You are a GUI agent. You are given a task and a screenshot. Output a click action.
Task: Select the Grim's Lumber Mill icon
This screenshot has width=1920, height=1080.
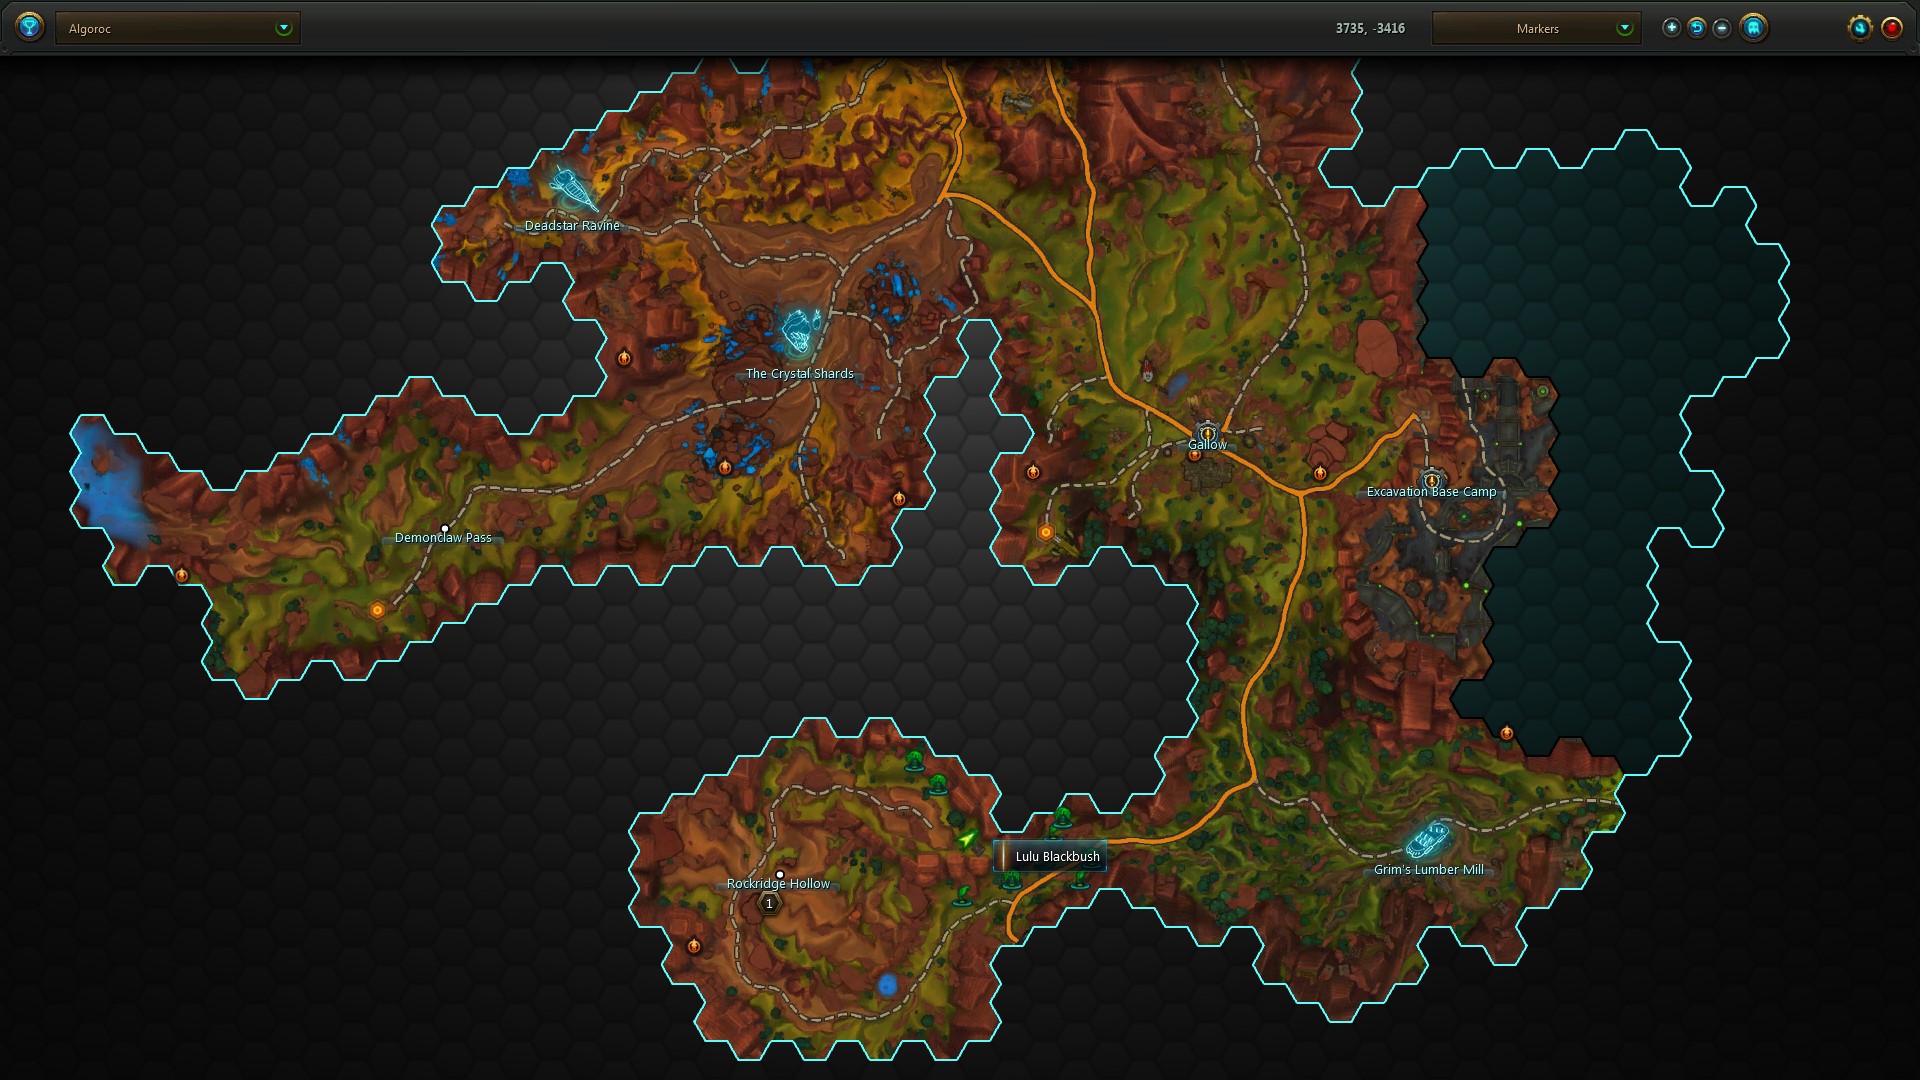pyautogui.click(x=1428, y=840)
